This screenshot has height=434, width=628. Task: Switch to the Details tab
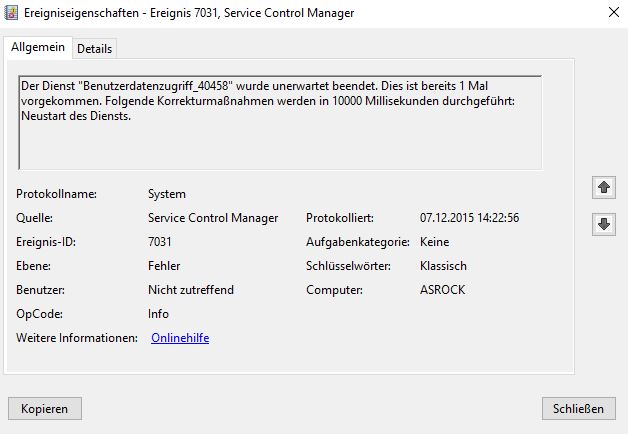coord(95,48)
